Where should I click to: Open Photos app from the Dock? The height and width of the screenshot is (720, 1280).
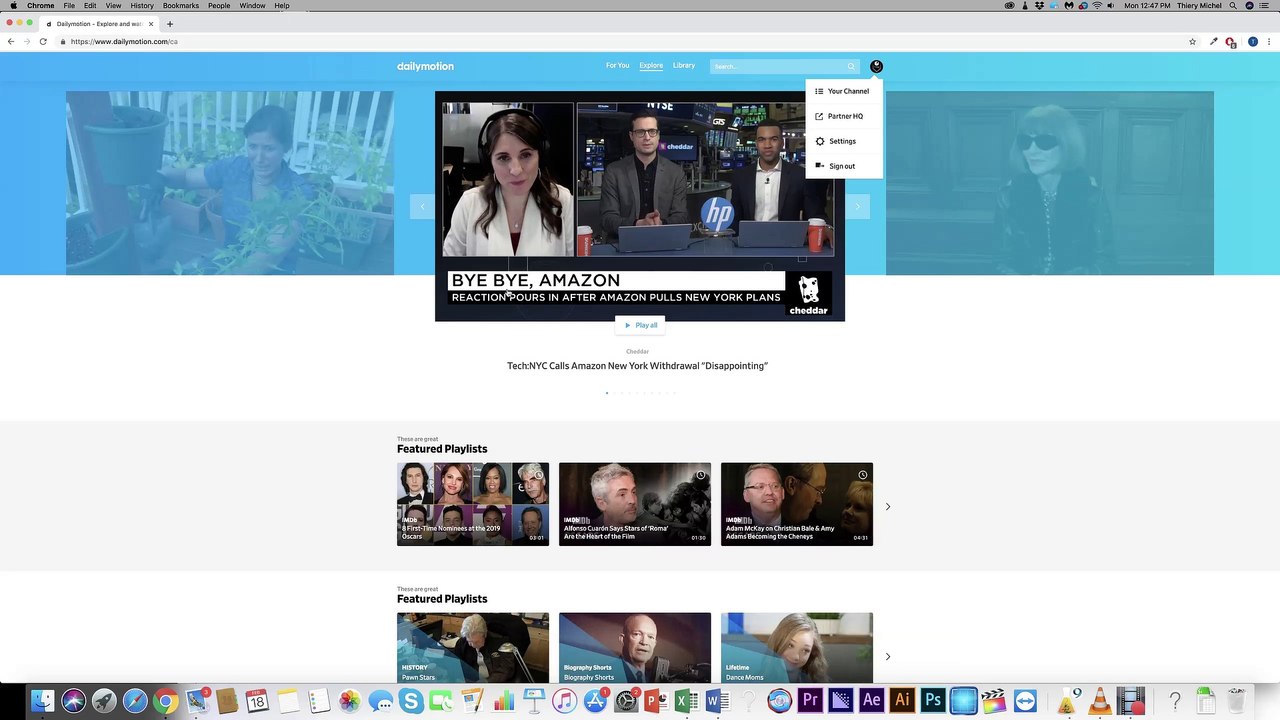click(349, 701)
